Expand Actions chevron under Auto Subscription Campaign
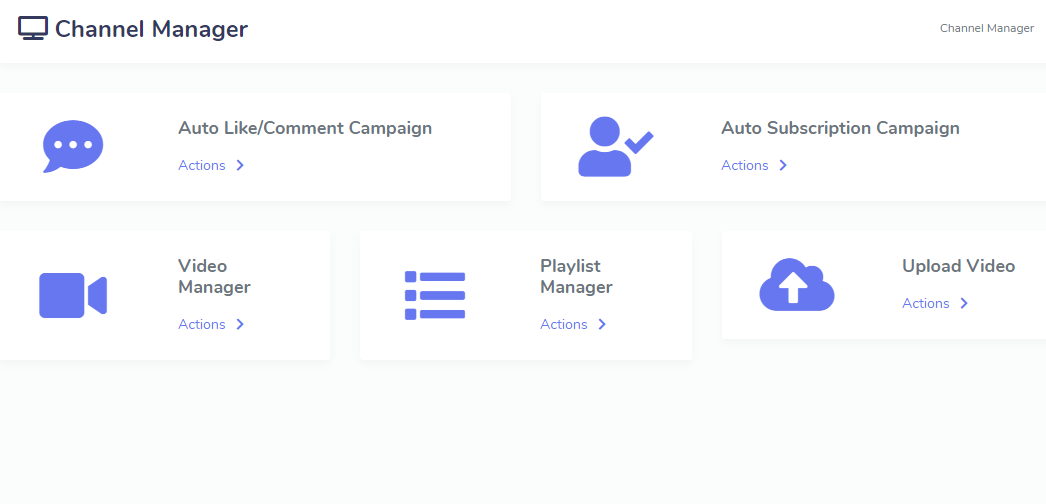1046x504 pixels. click(783, 165)
